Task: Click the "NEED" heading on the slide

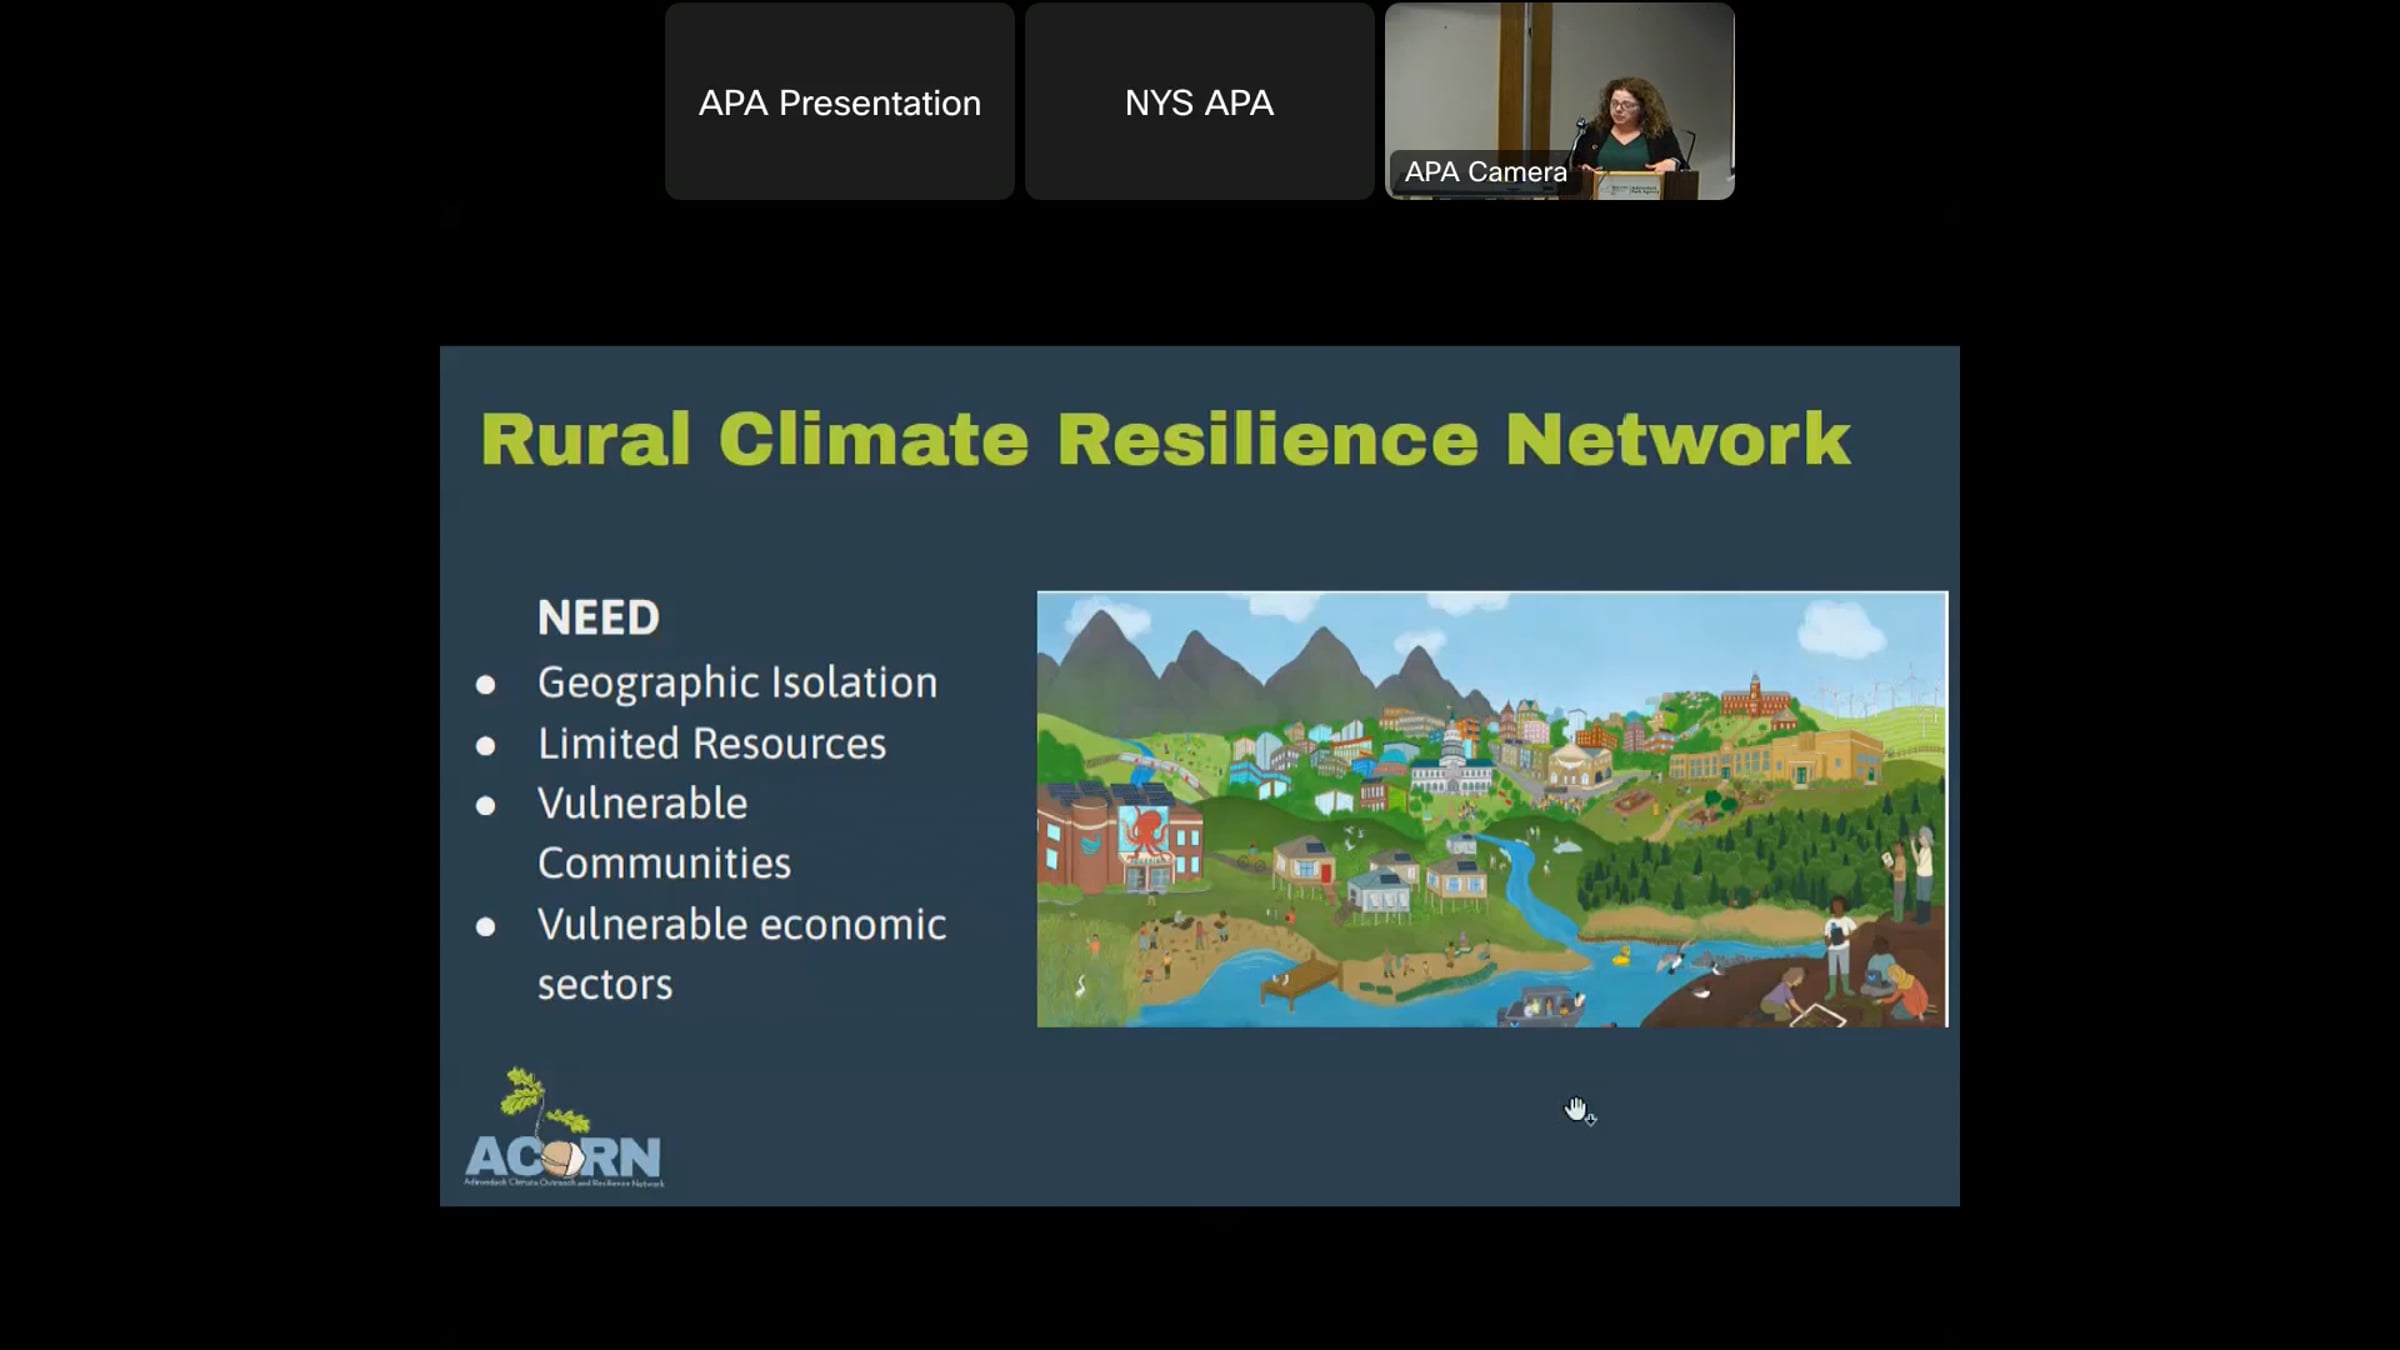Action: pyautogui.click(x=599, y=617)
